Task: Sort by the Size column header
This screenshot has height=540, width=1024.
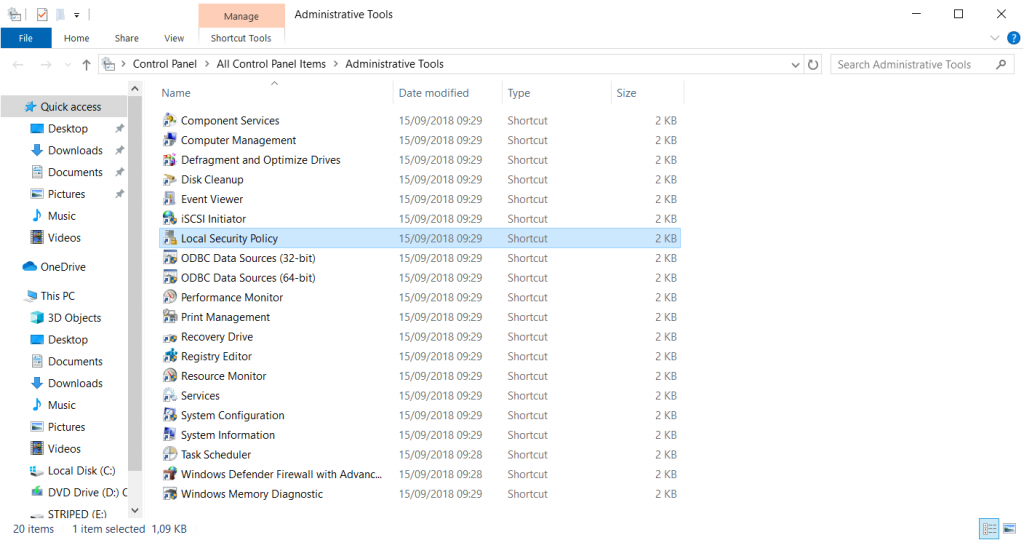Action: (648, 93)
